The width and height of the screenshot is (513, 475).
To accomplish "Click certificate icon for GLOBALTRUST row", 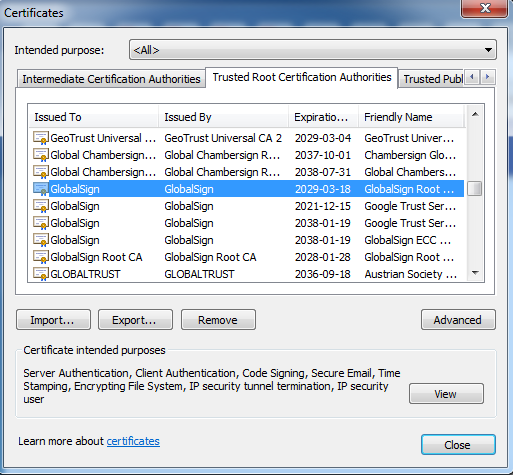I will (x=41, y=274).
